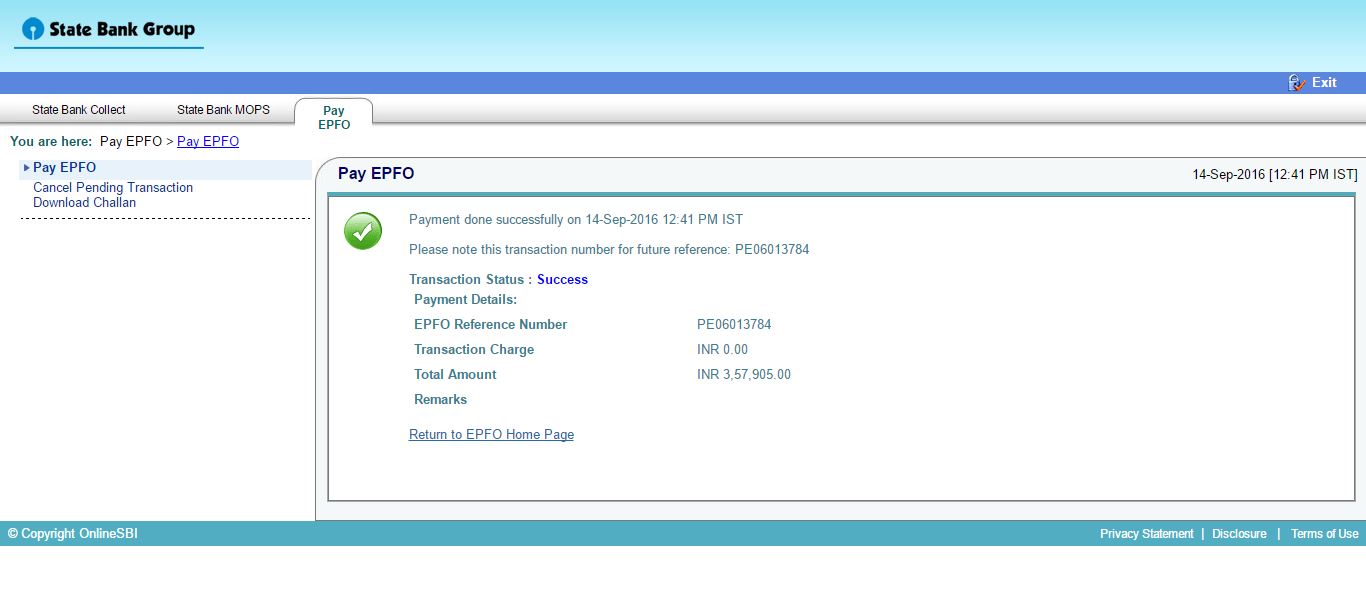Click the Exit link
The height and width of the screenshot is (595, 1366).
click(x=1324, y=83)
